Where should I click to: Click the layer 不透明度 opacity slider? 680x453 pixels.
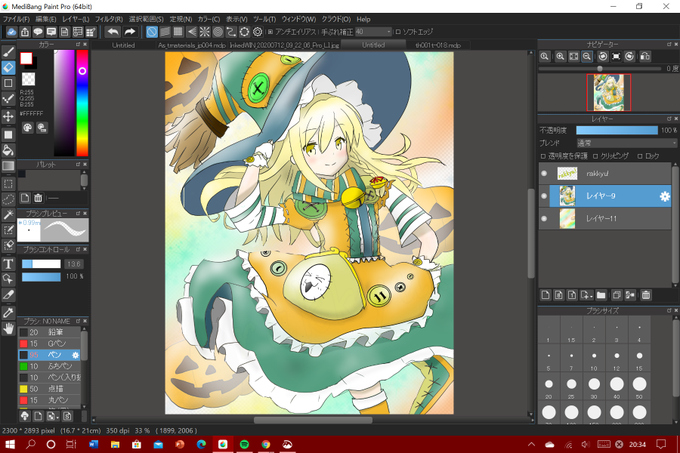(617, 130)
